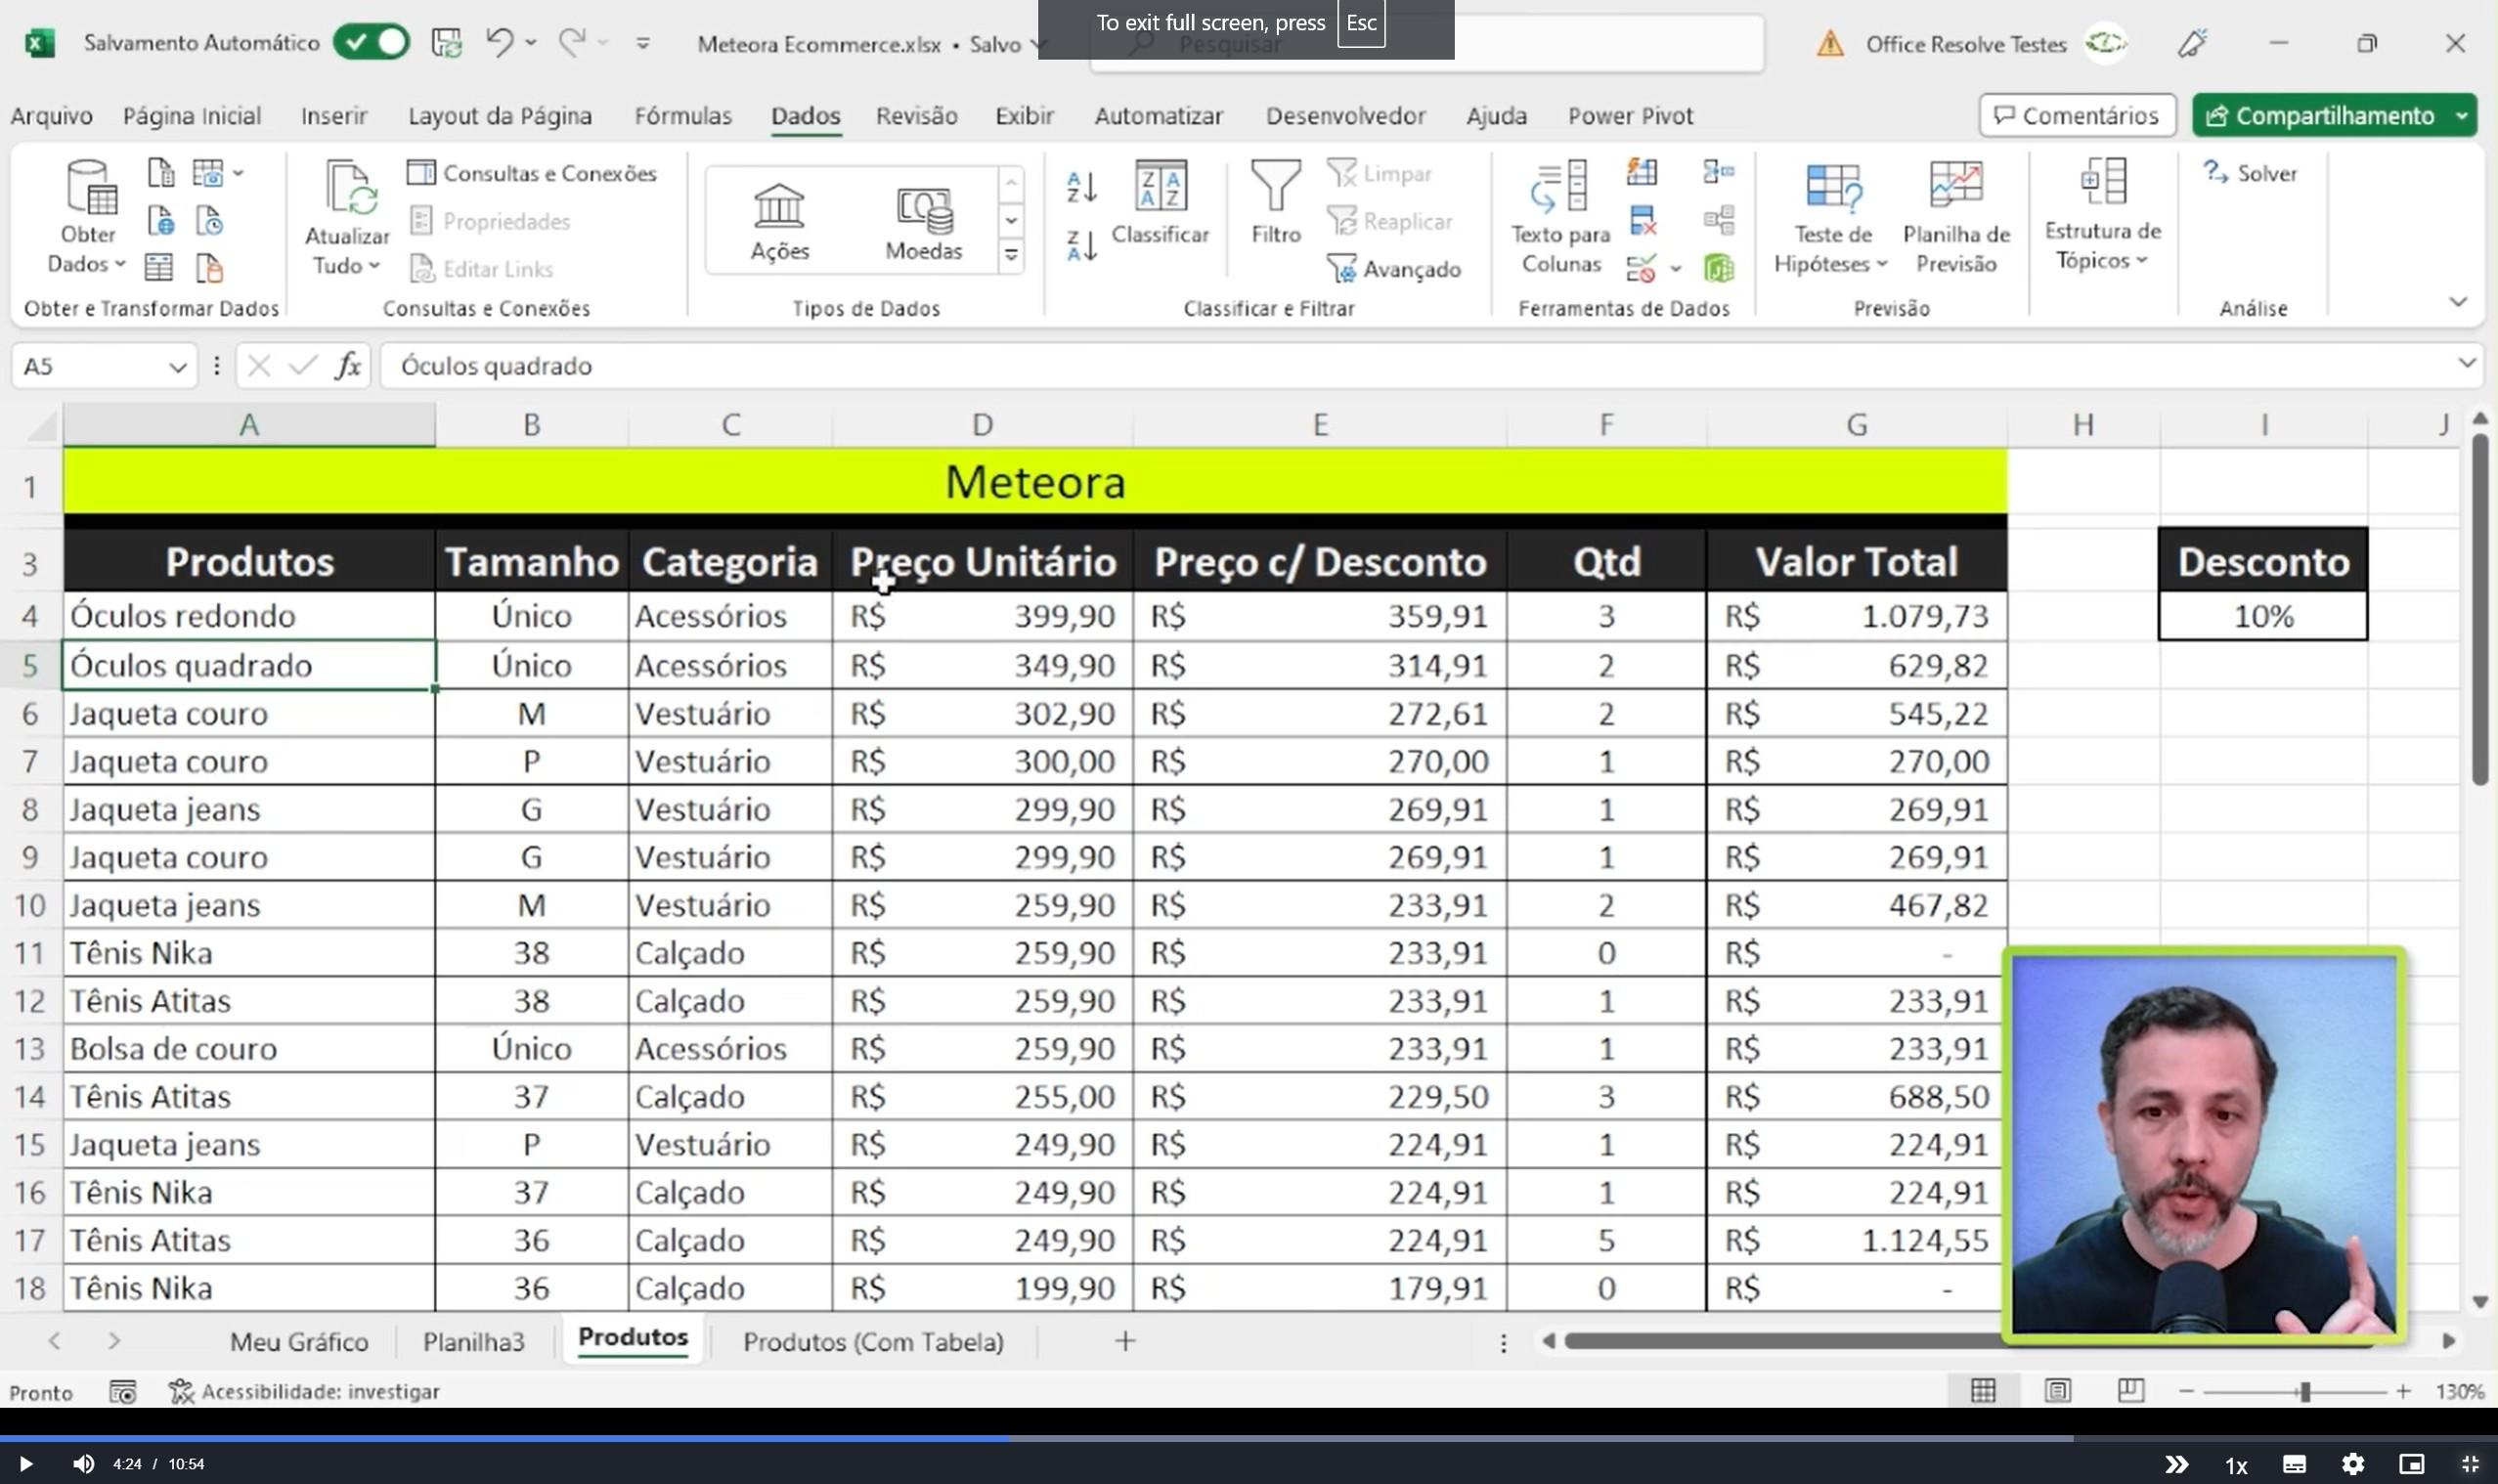The image size is (2498, 1484).
Task: Click the undo arrow icon
Action: pos(499,42)
